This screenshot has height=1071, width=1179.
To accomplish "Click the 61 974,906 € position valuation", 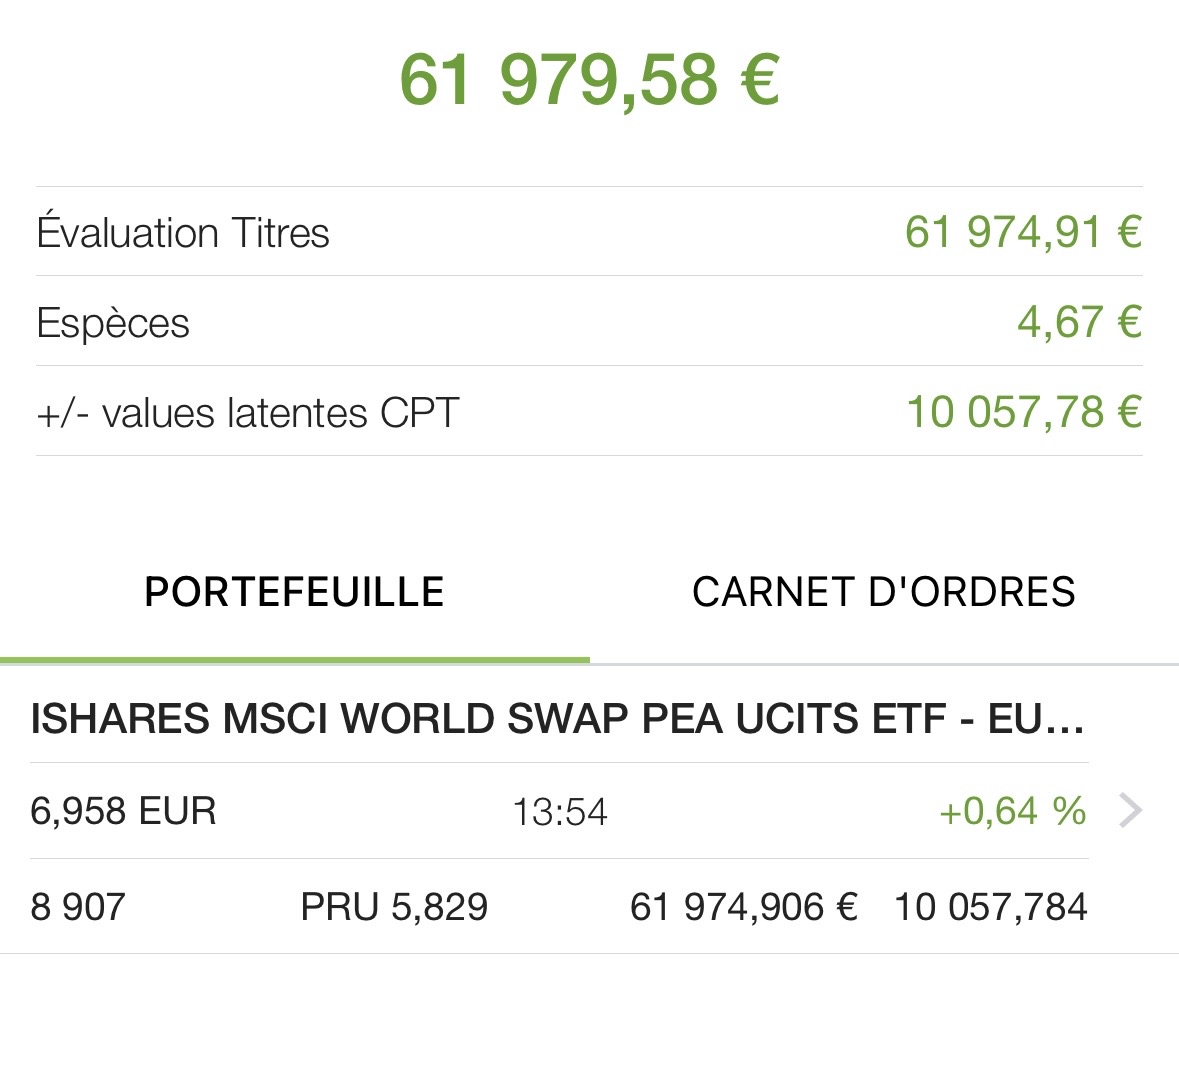I will 744,906.
